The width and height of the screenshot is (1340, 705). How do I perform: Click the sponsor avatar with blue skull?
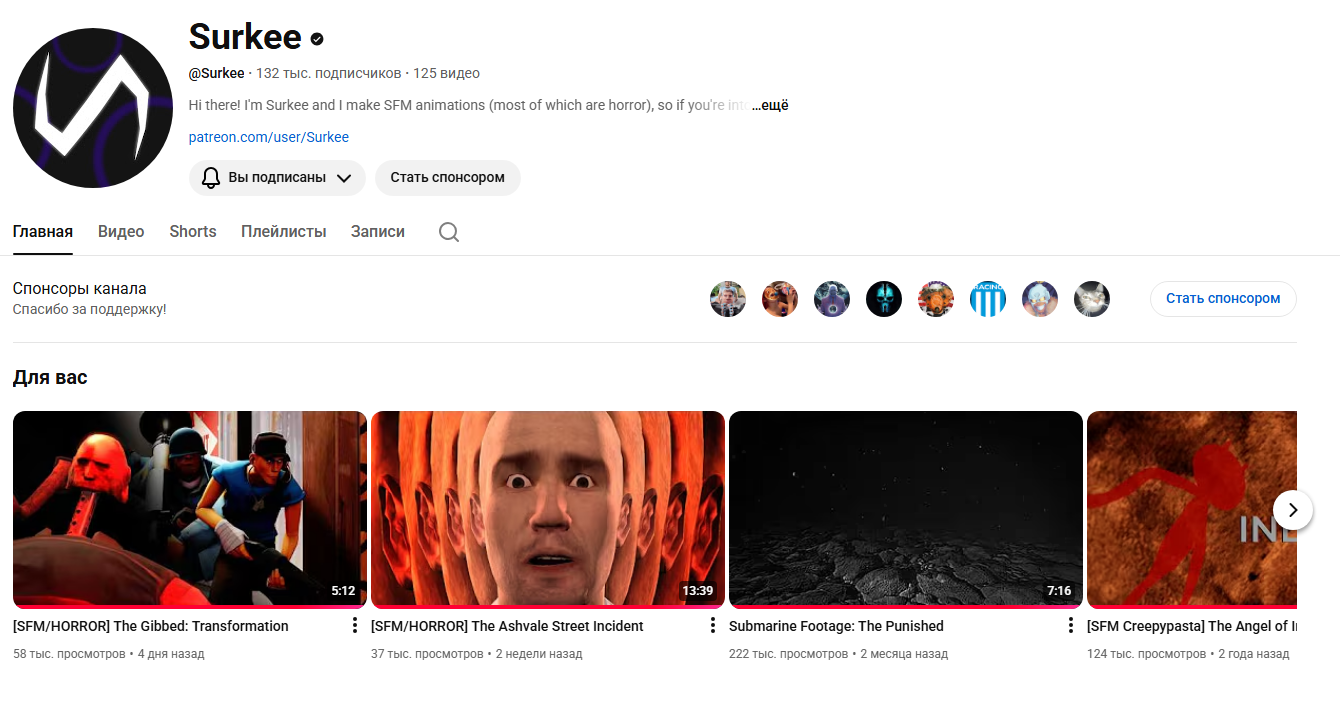pyautogui.click(x=884, y=299)
